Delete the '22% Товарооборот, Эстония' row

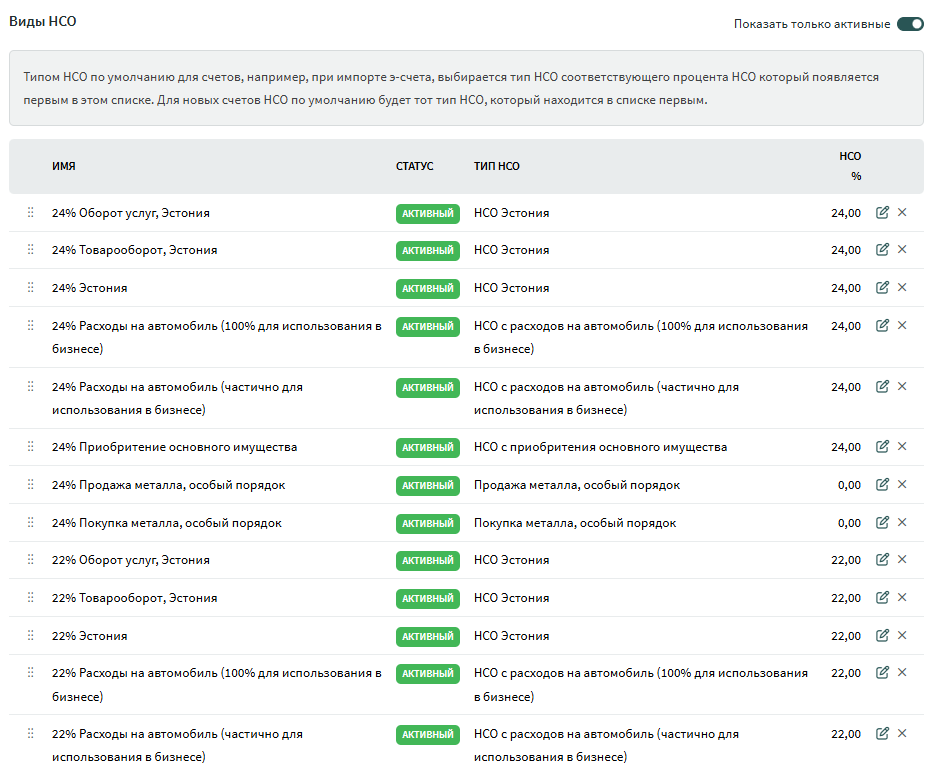pos(902,598)
